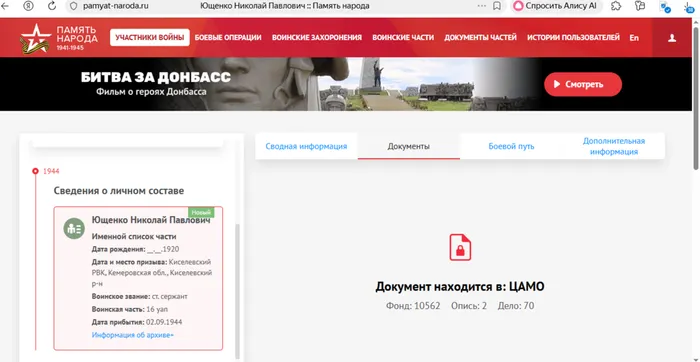Click the site security shield icon

(x=74, y=6)
